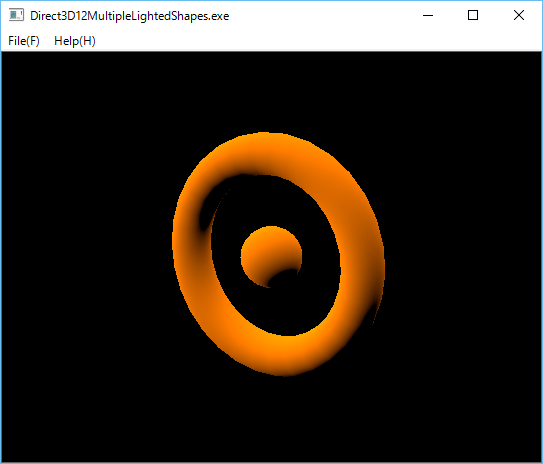543x464 pixels.
Task: Click the left side of the orange ring
Action: (192, 253)
